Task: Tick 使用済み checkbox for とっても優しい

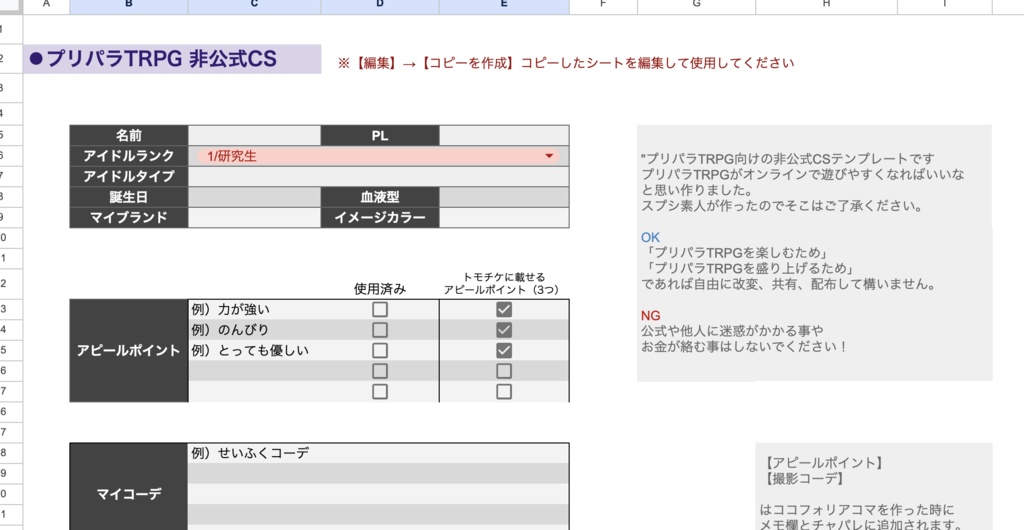Action: tap(379, 351)
